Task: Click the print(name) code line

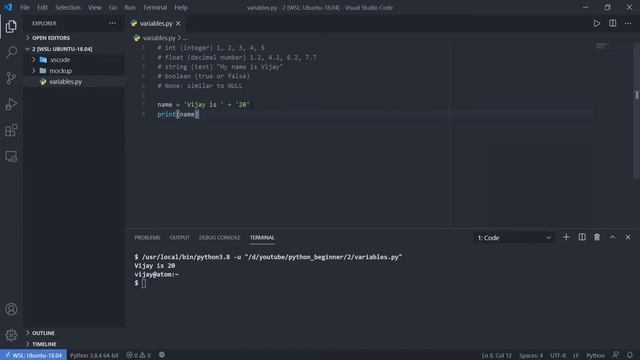Action: point(178,114)
